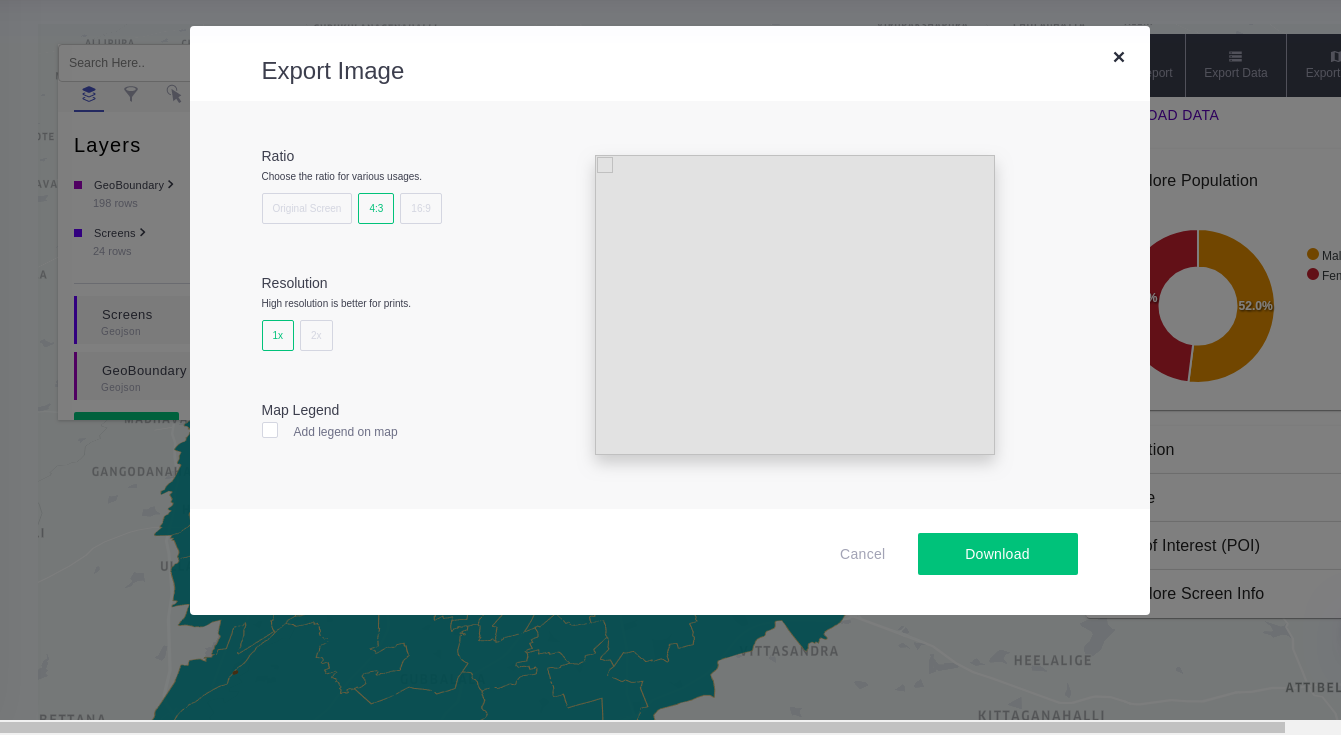Click the Export map icon at top right
Screen dimensions: 1341x735
(1330, 56)
